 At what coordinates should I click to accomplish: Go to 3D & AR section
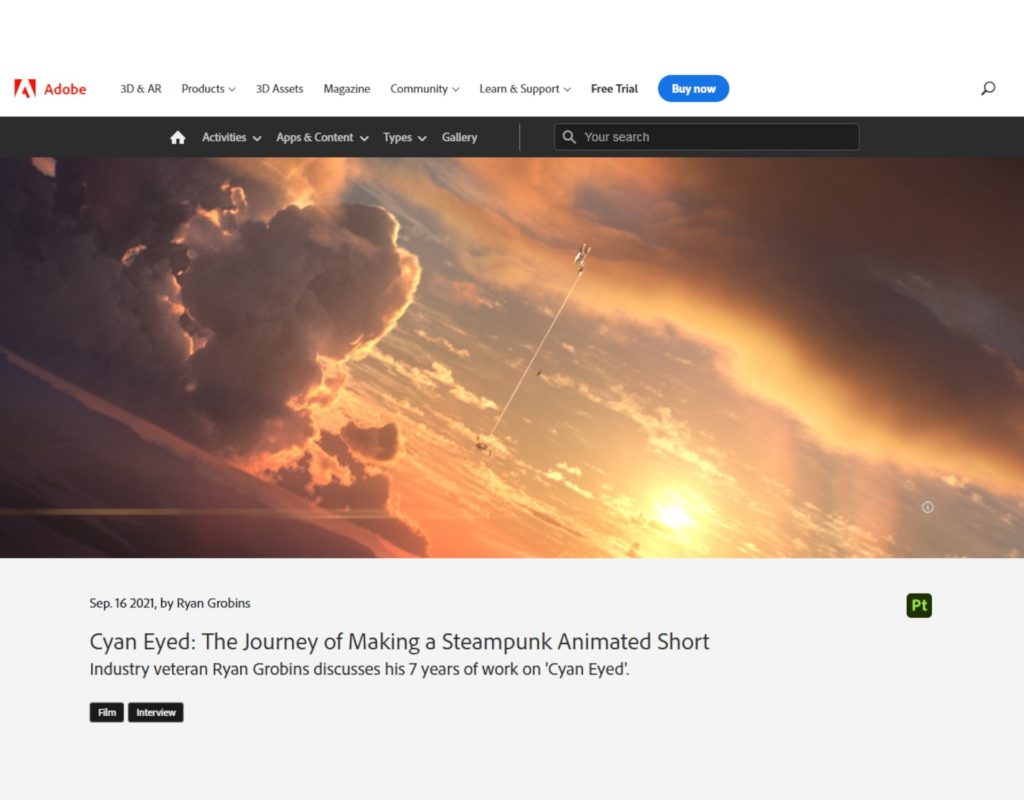tap(140, 89)
